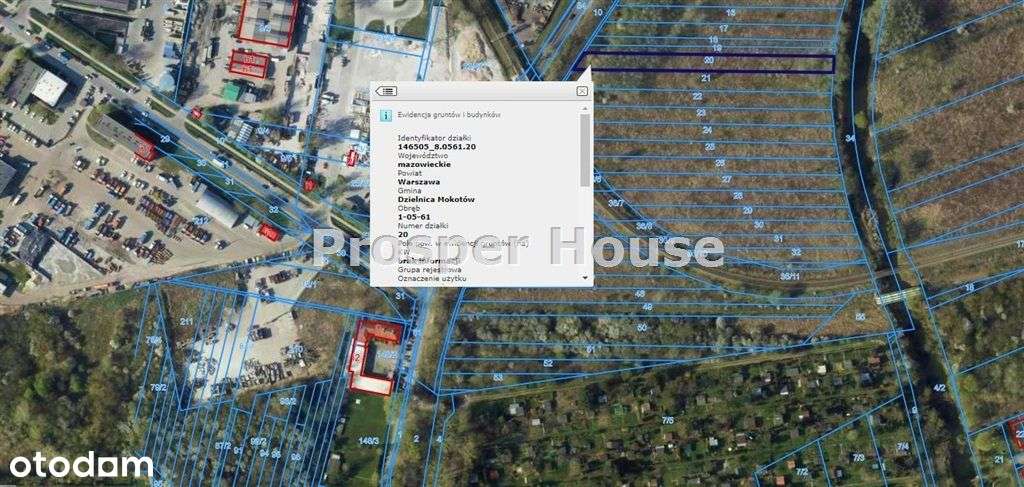Screen dimensions: 1024x487
Task: Click the 'Dzielnica Mokotów' value
Action: click(436, 199)
